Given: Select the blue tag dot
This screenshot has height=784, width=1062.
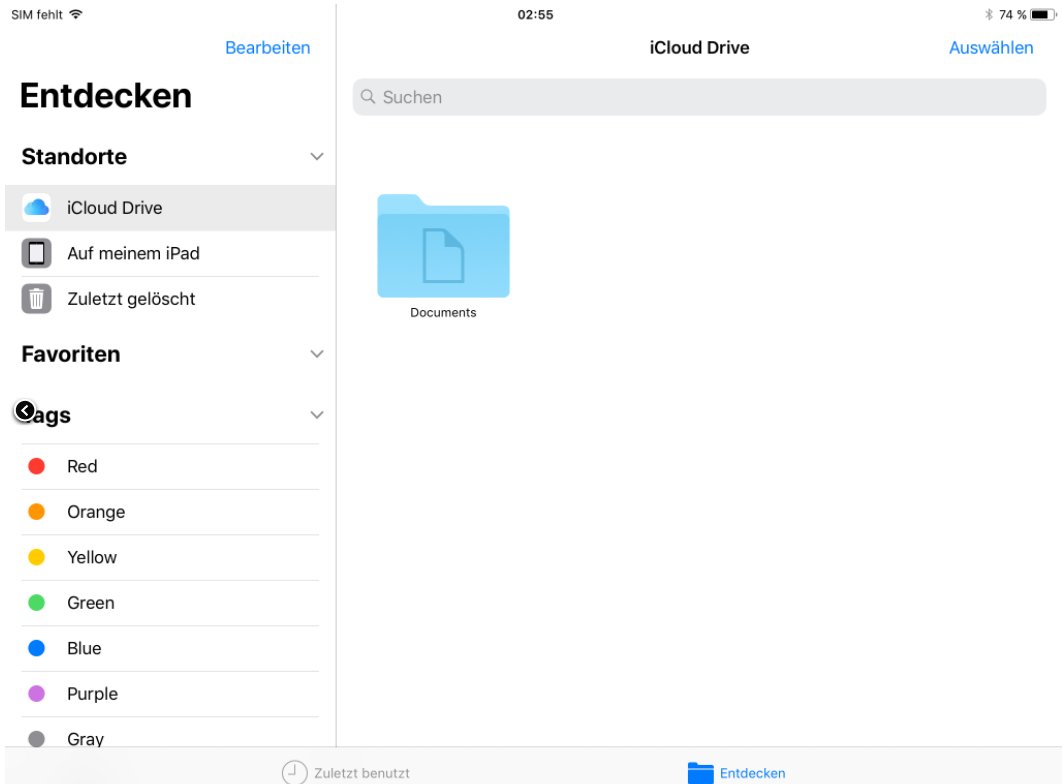Looking at the screenshot, I should [37, 648].
